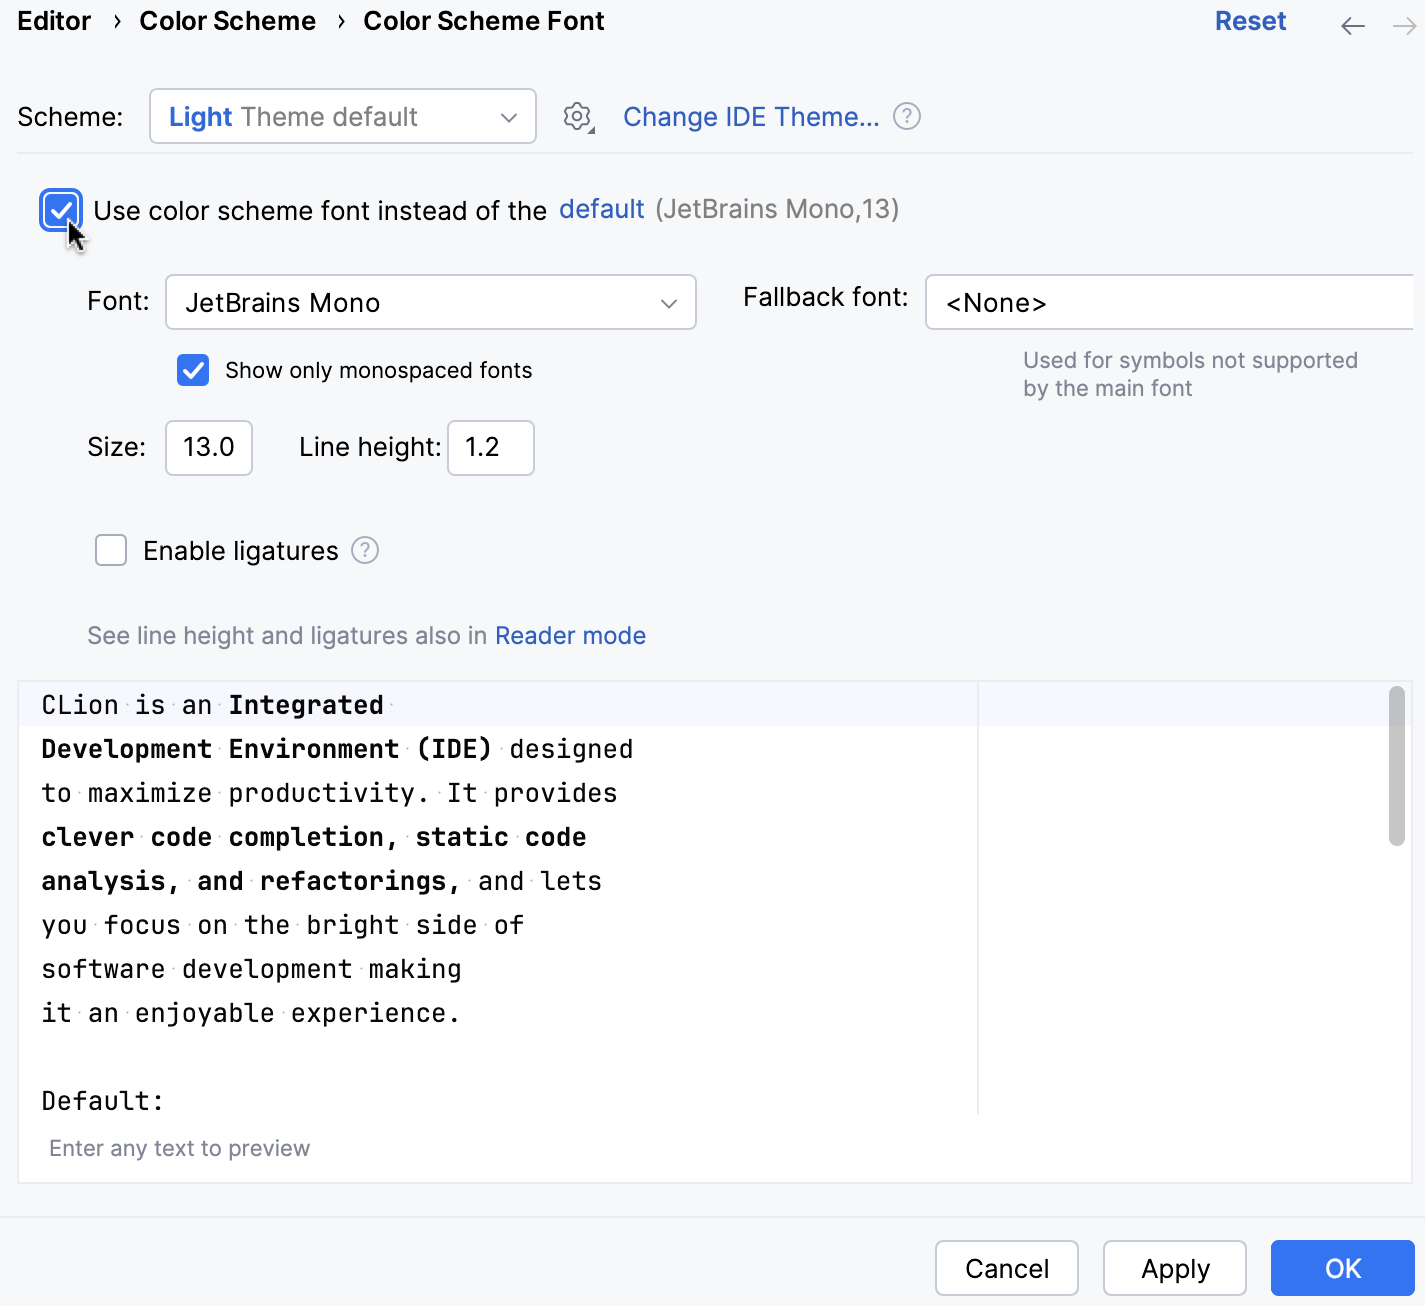Enable ligatures
Viewport: 1425px width, 1306px height.
(110, 550)
